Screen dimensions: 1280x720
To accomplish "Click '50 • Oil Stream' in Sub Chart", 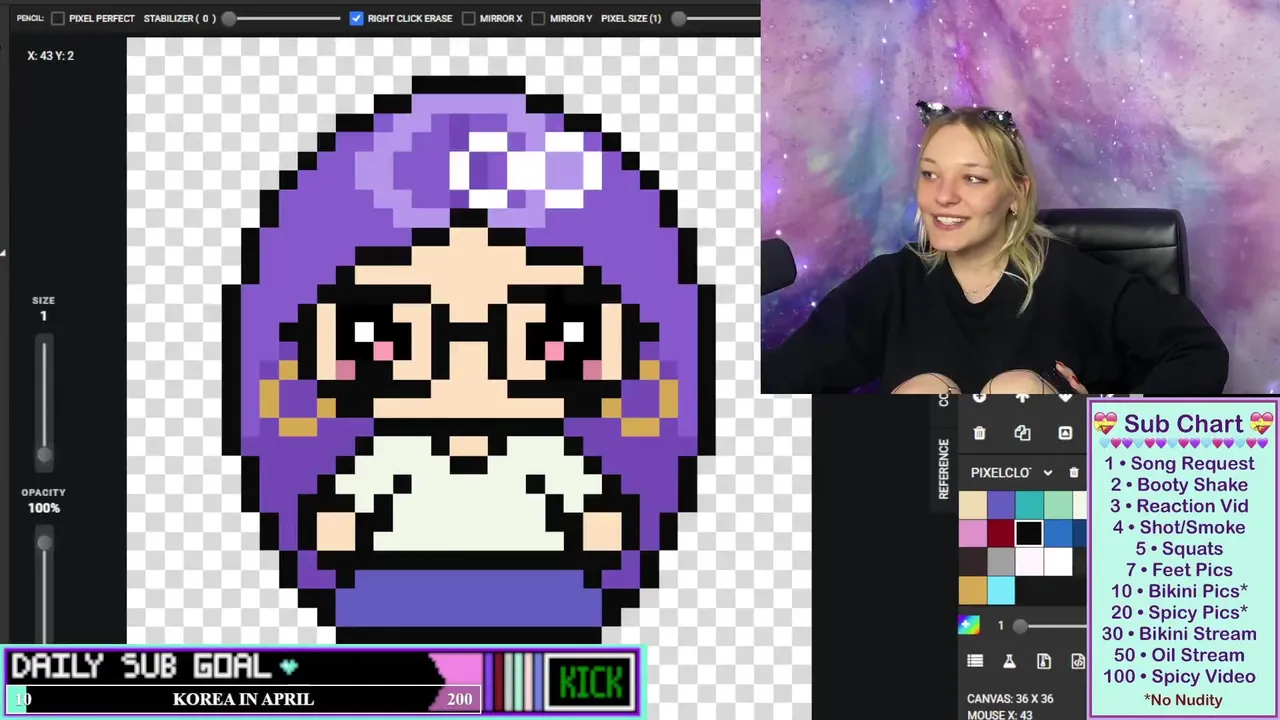I will [x=1179, y=655].
